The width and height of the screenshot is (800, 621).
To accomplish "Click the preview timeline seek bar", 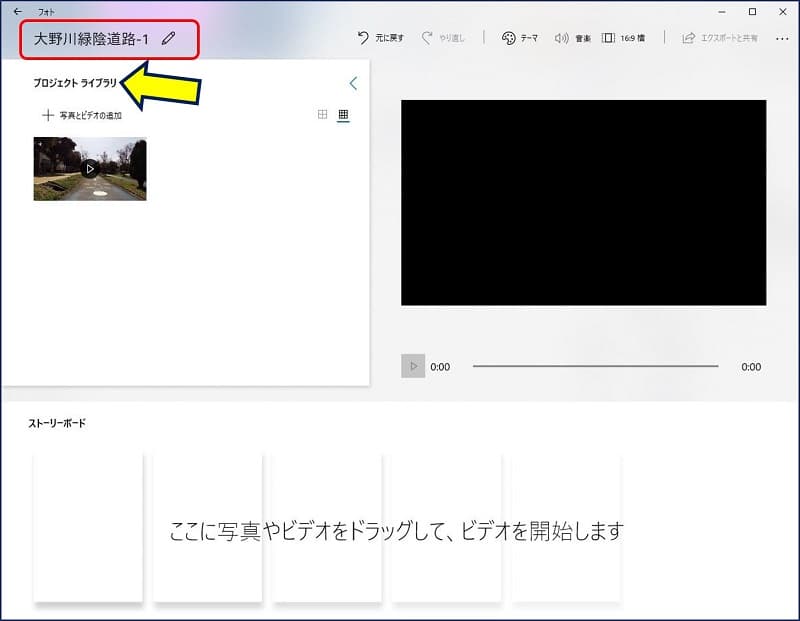I will point(595,366).
